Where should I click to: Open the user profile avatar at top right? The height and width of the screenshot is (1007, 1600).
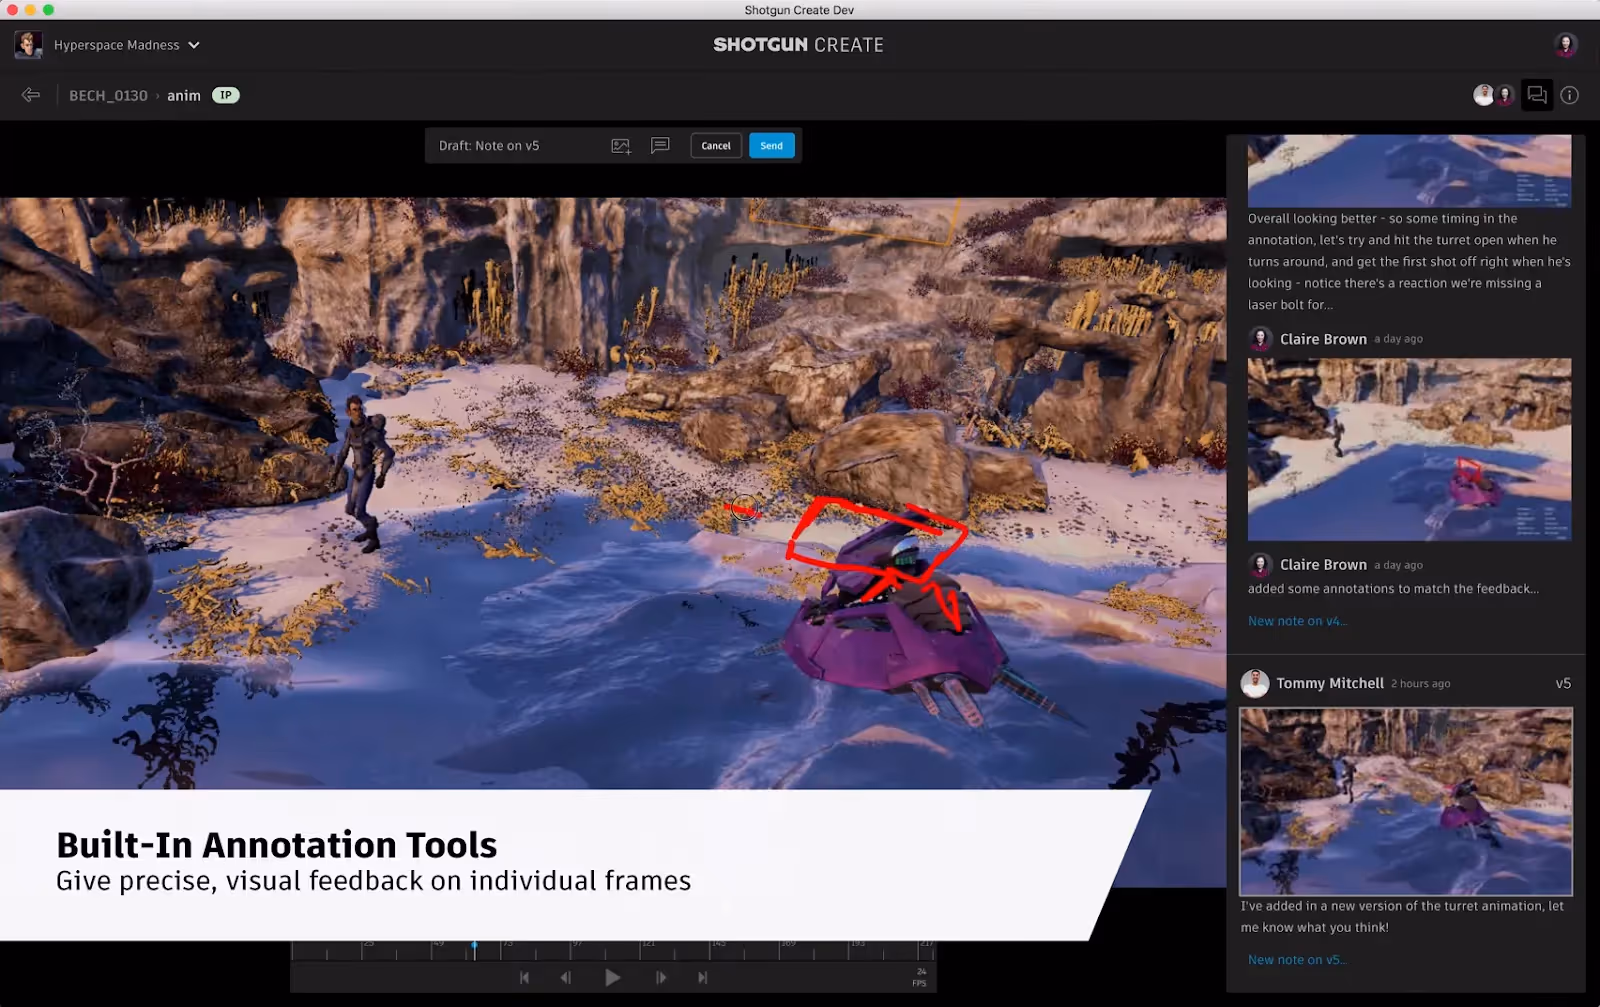[x=1566, y=44]
